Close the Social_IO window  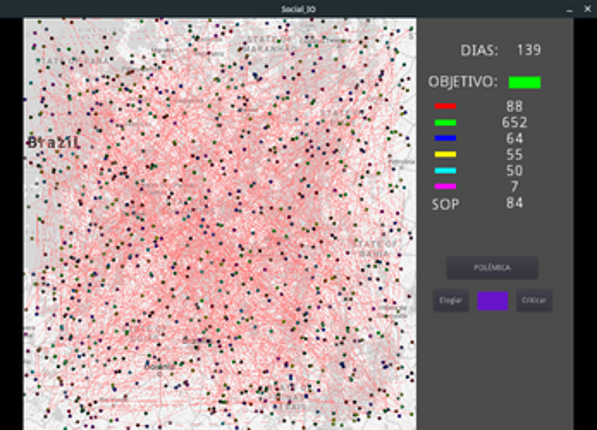(587, 8)
